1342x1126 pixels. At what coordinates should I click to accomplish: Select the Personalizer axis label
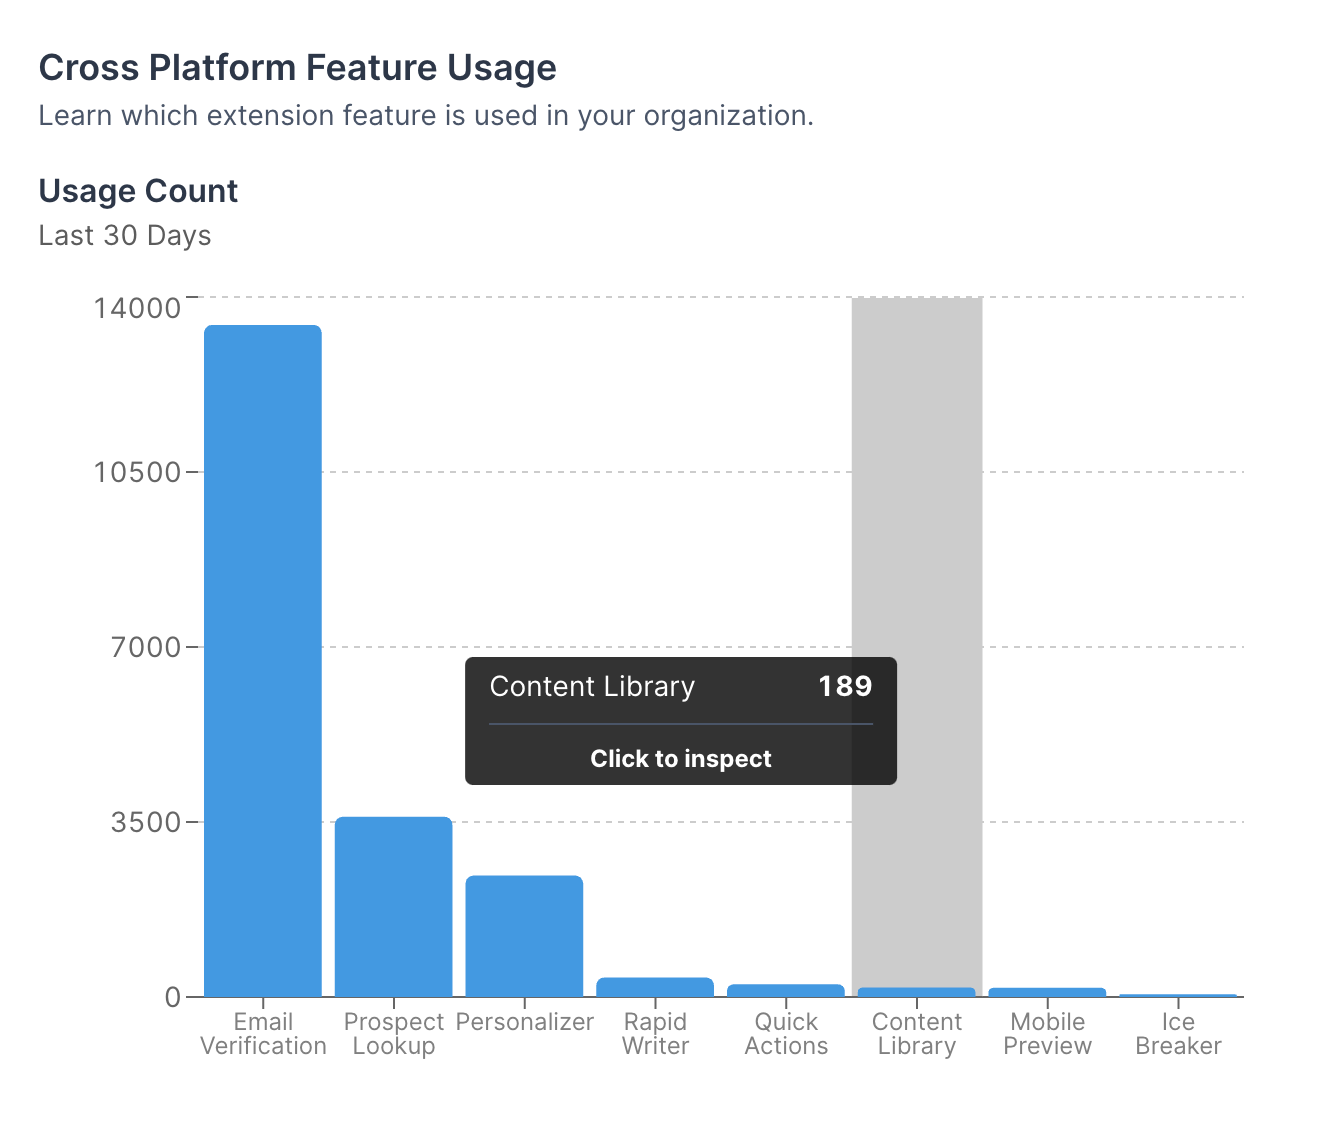(x=524, y=1022)
